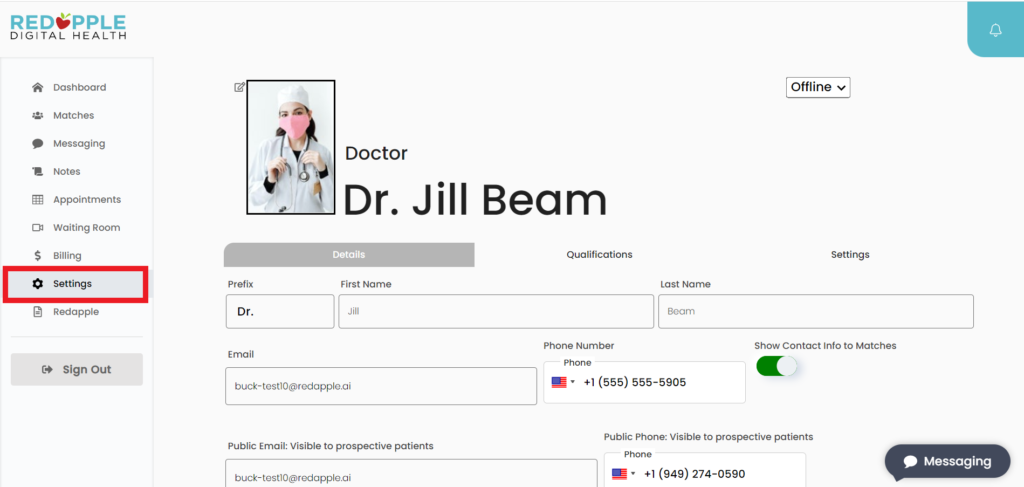Open the floating Messaging chat button

pyautogui.click(x=948, y=462)
